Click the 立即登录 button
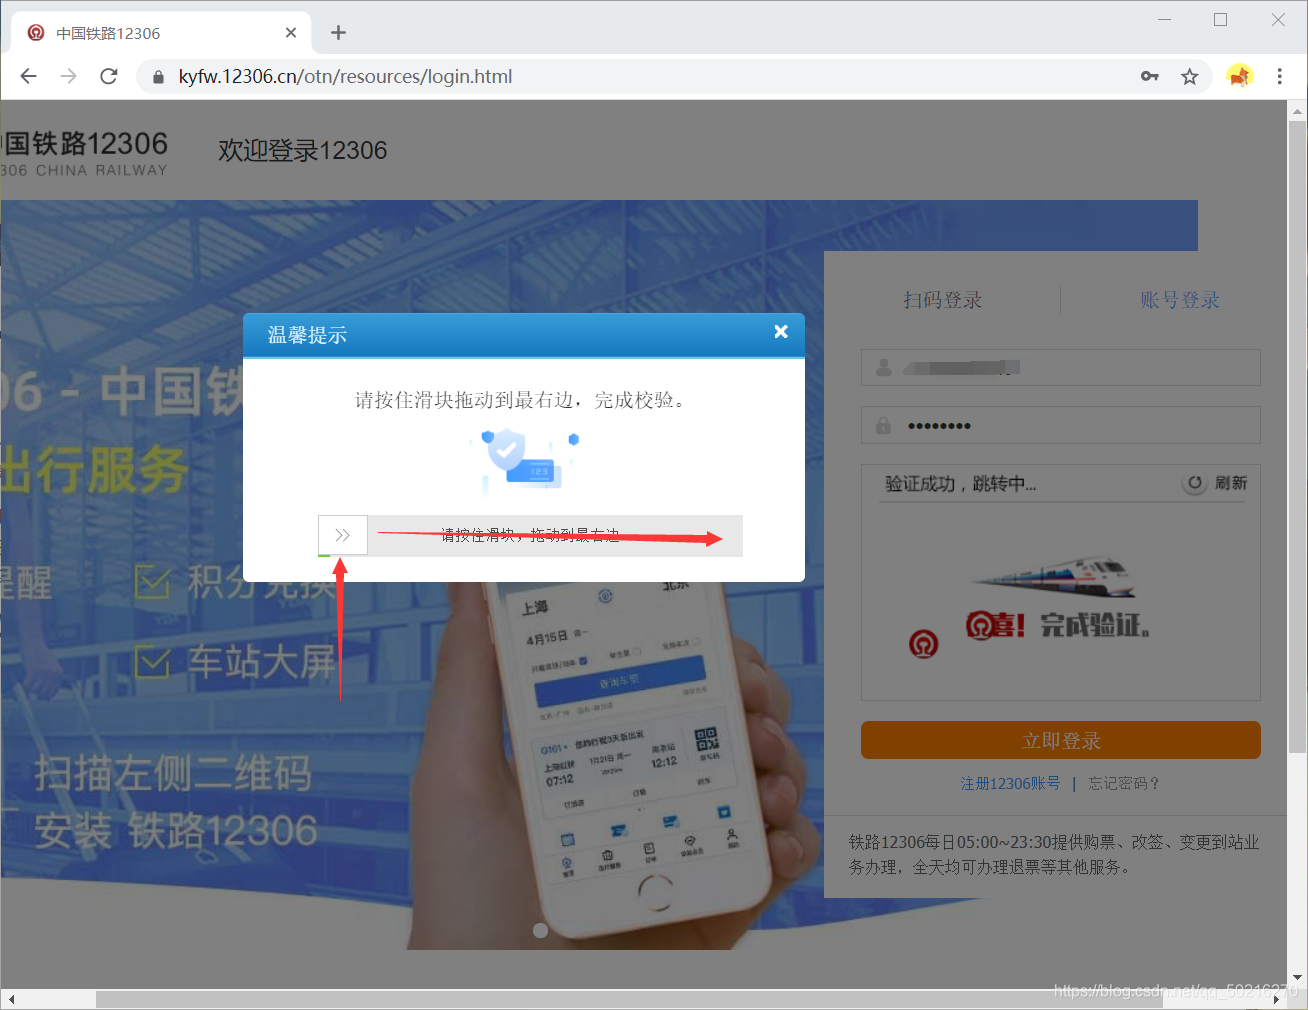Screen dimensions: 1308x1010 point(1061,740)
